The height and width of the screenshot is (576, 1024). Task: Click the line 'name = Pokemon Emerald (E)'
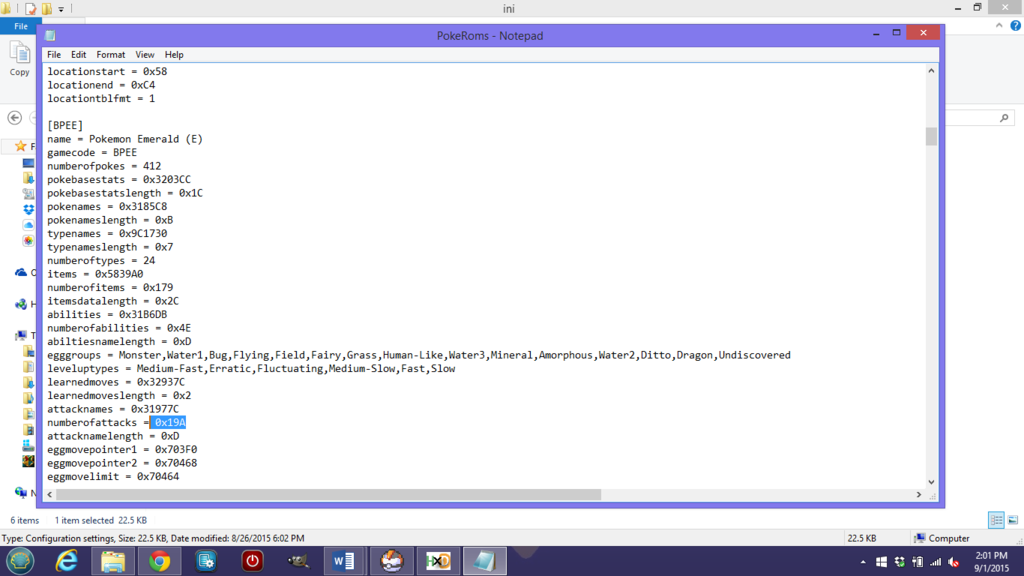pyautogui.click(x=125, y=139)
